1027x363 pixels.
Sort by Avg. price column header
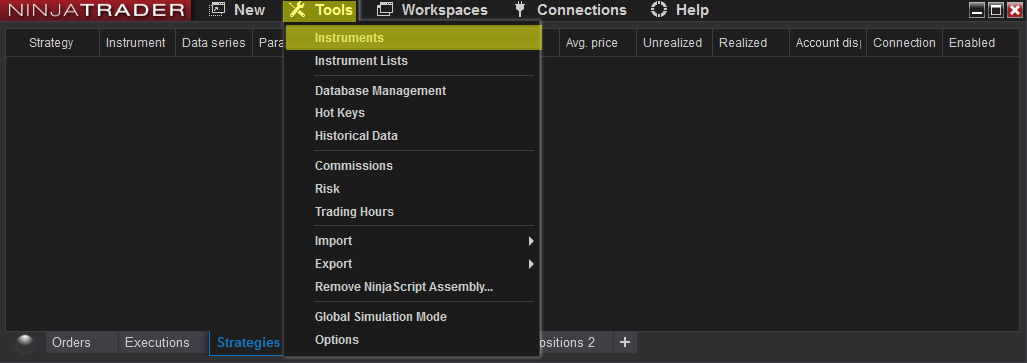[597, 43]
